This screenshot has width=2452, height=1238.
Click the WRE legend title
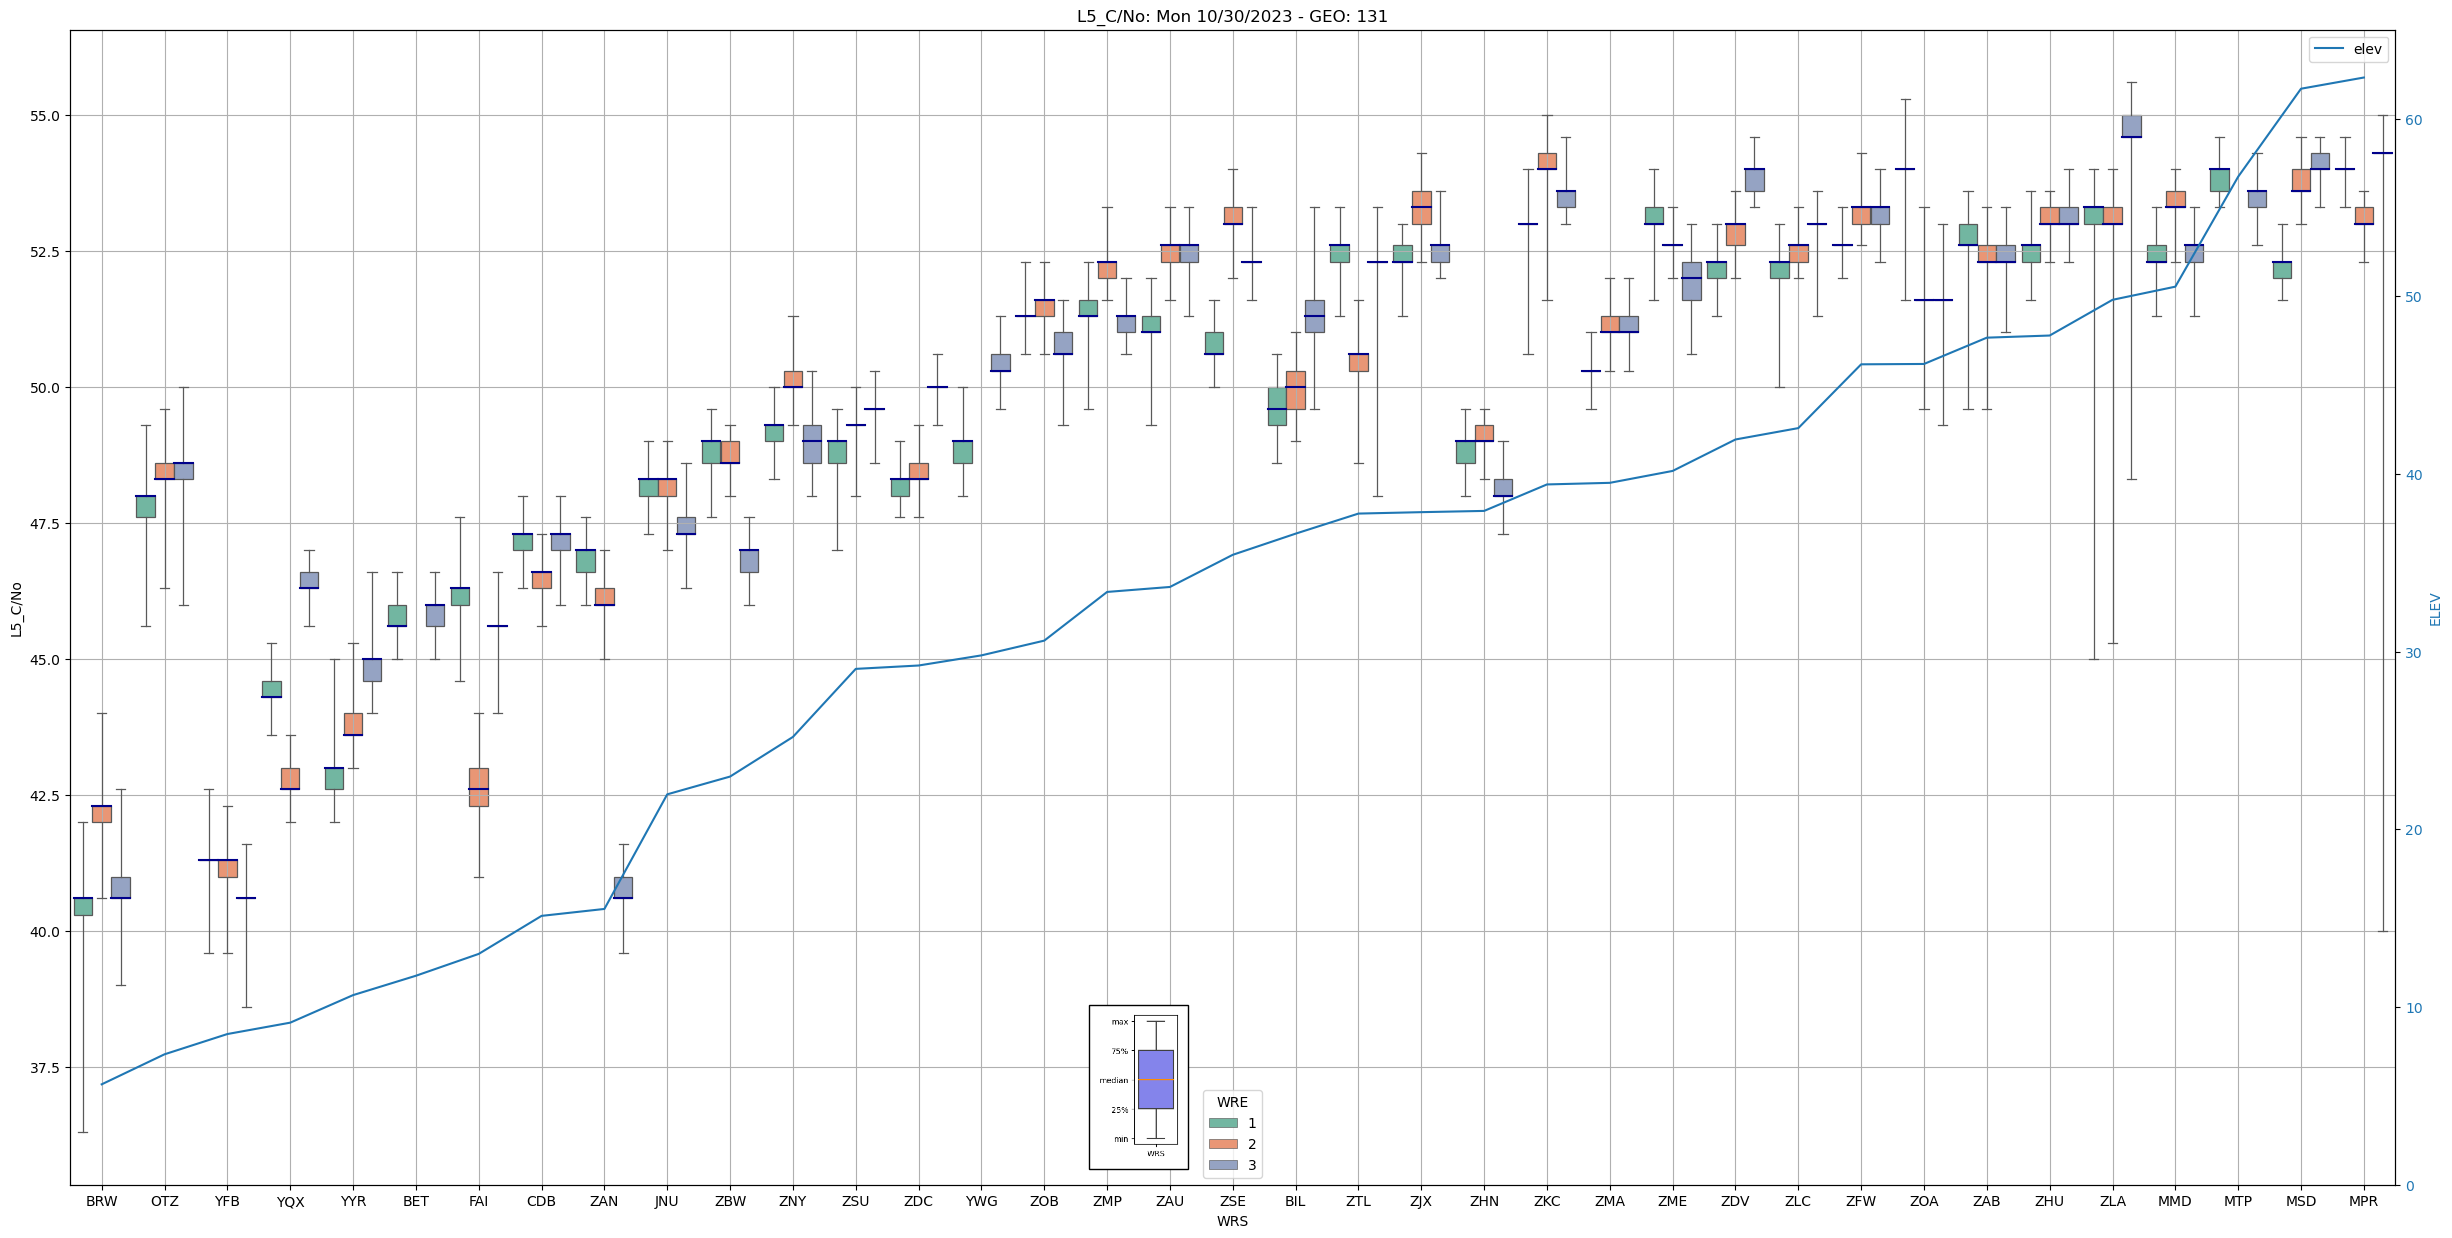(1232, 1102)
